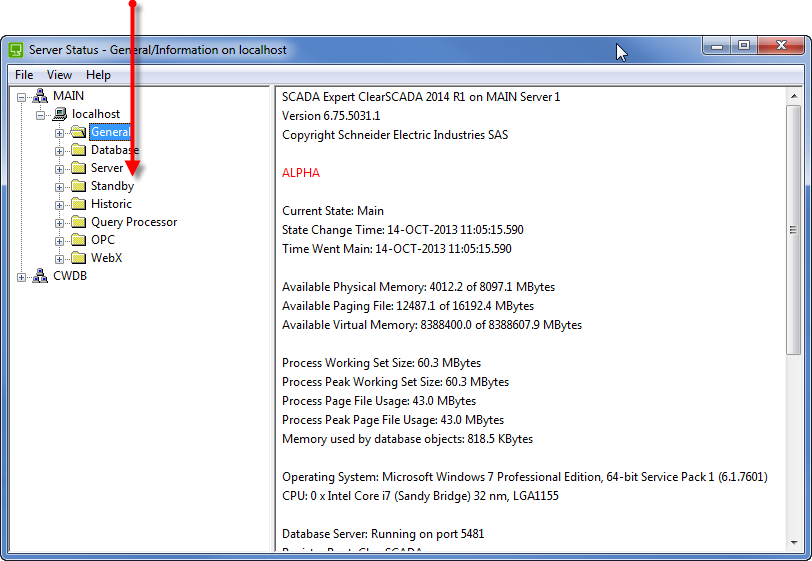Click the Historic folder icon
The height and width of the screenshot is (561, 812).
(x=78, y=204)
